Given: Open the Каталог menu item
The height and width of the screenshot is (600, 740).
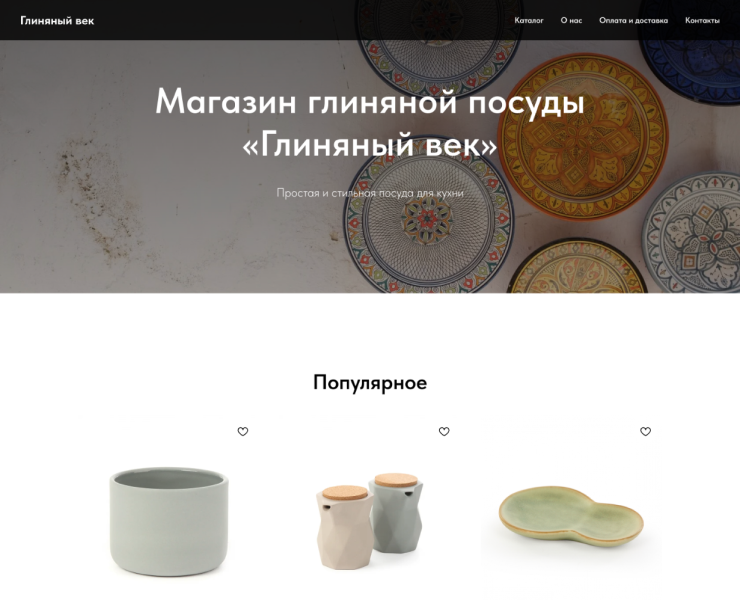Looking at the screenshot, I should 529,20.
